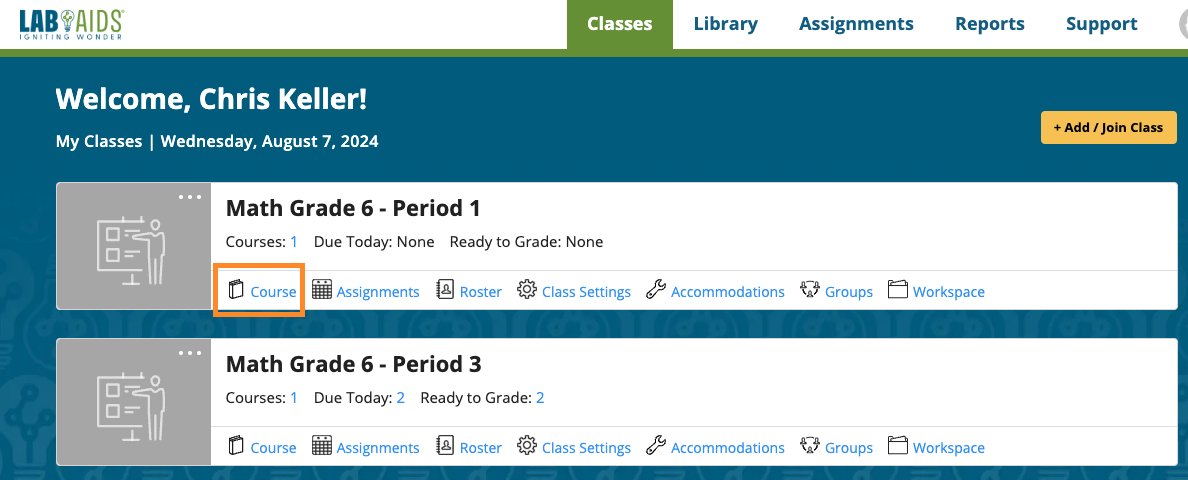1188x480 pixels.
Task: Click the Class Settings gear icon for Period 1
Action: tap(527, 290)
